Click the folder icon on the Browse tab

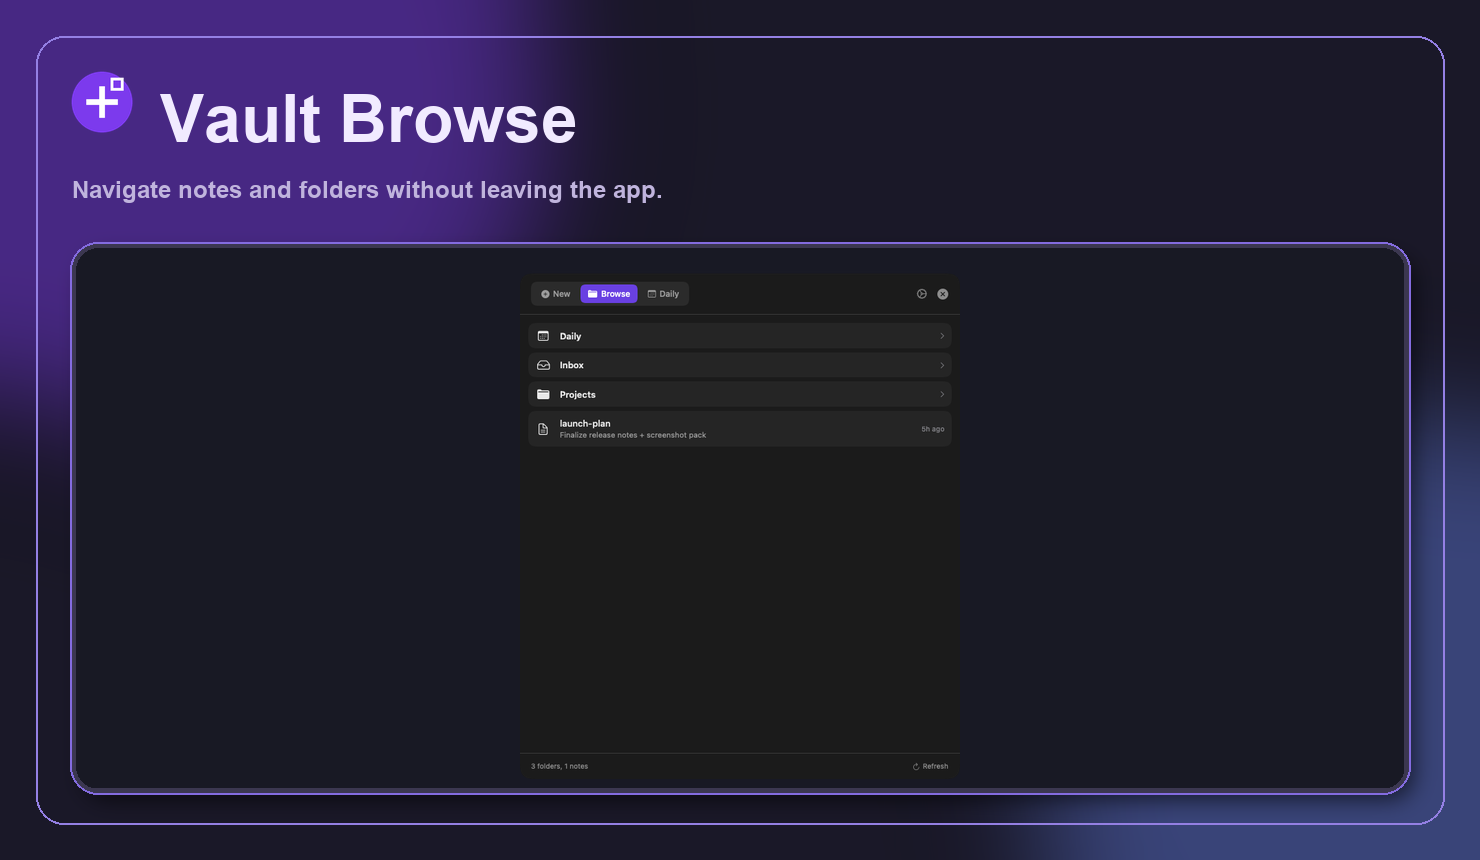click(591, 293)
